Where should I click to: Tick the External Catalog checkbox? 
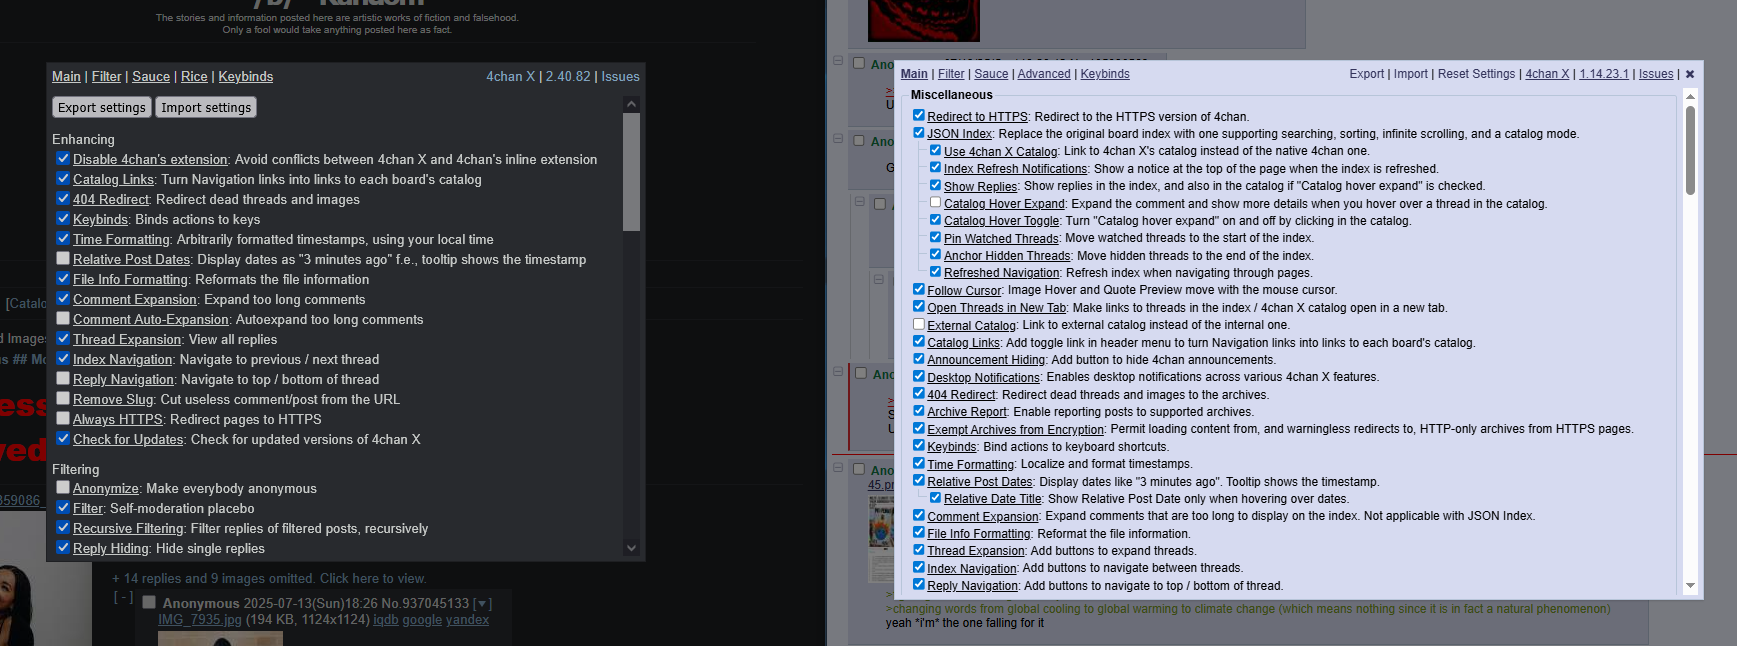[x=919, y=324]
